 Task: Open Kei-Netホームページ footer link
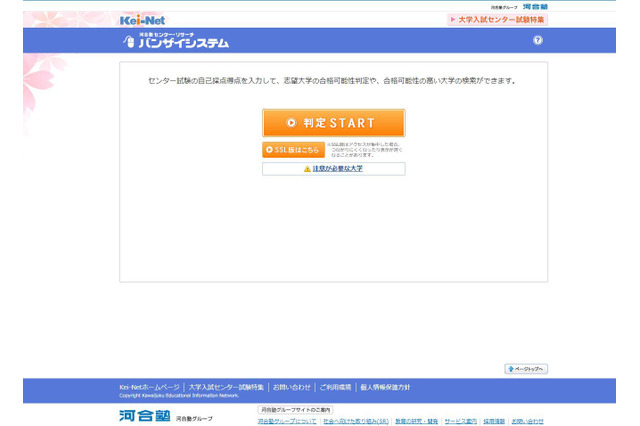point(149,387)
